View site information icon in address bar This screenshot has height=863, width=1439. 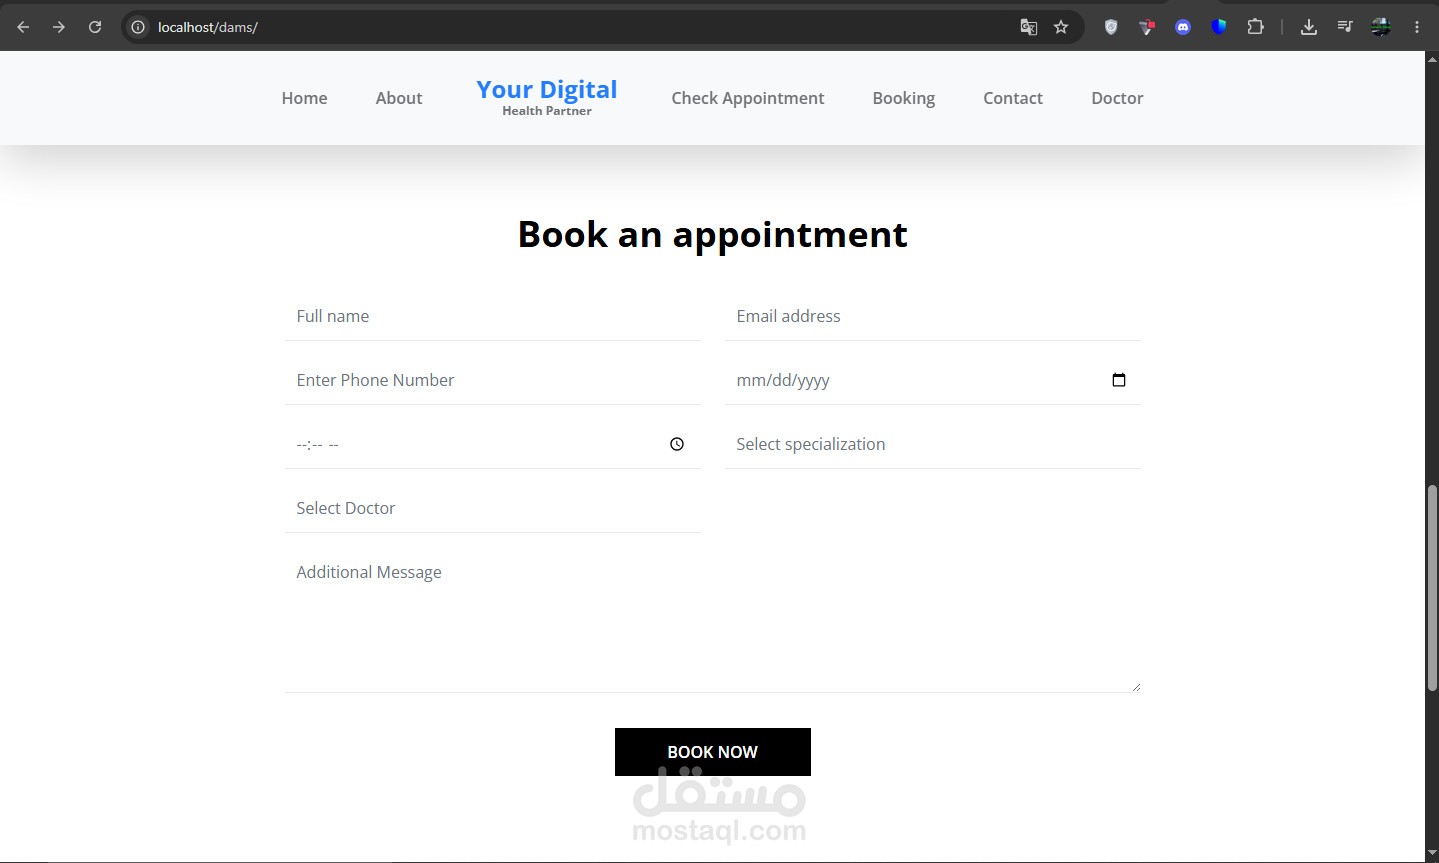pyautogui.click(x=139, y=27)
